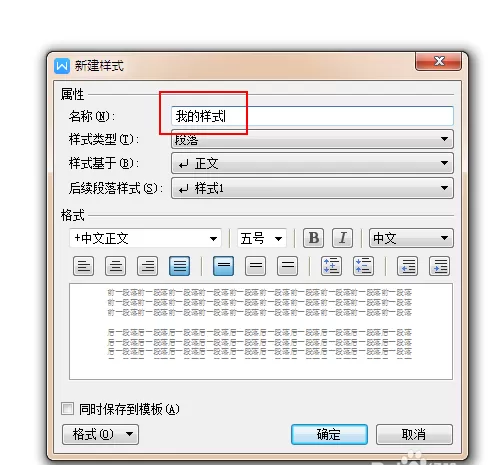Click the 同时保存到模板(A) label text
The image size is (488, 465).
pyautogui.click(x=129, y=409)
